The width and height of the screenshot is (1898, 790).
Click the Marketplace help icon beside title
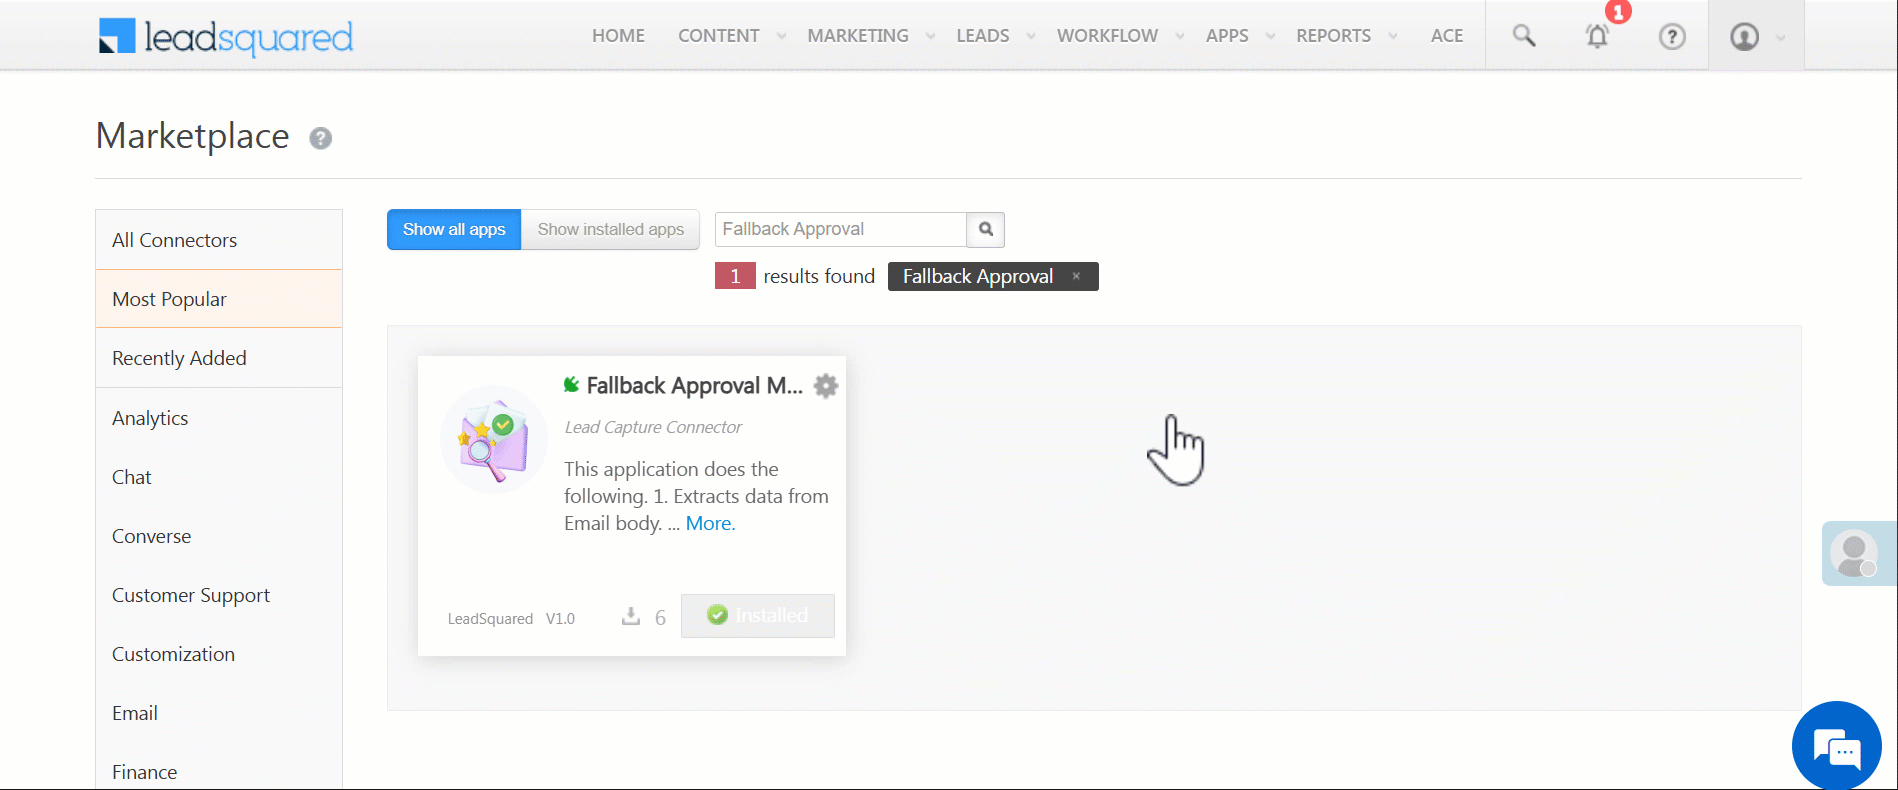(x=320, y=138)
